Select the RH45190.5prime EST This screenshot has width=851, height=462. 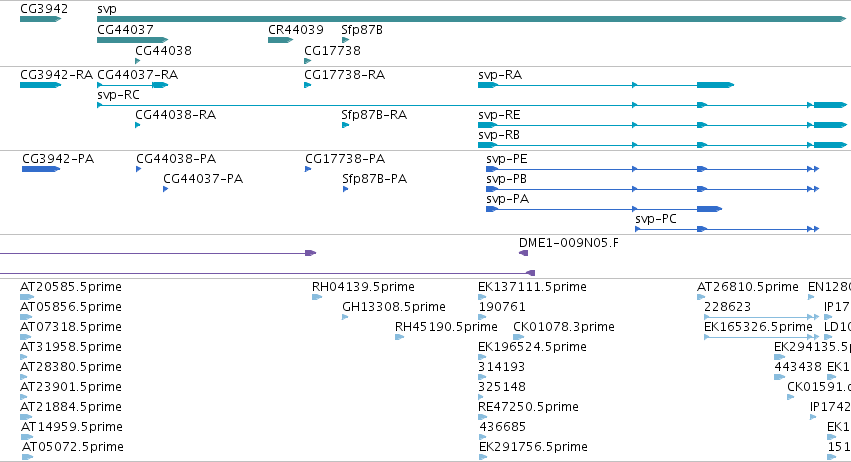pos(399,337)
